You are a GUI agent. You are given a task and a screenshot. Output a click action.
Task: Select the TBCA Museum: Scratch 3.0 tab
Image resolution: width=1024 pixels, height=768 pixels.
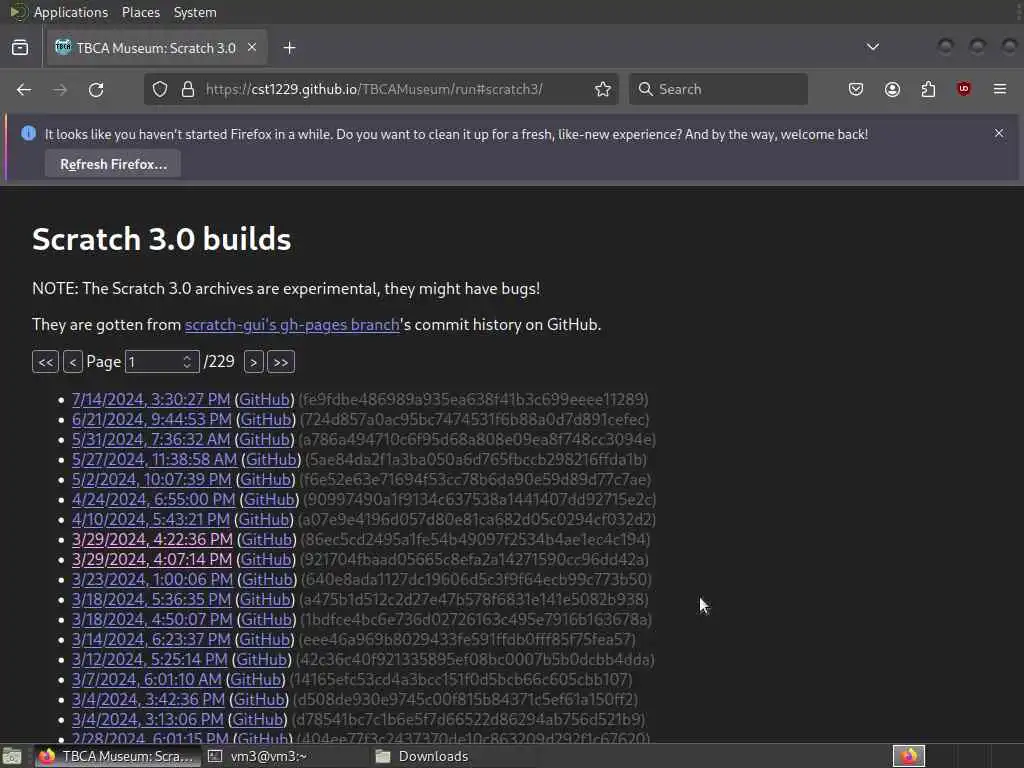(157, 48)
